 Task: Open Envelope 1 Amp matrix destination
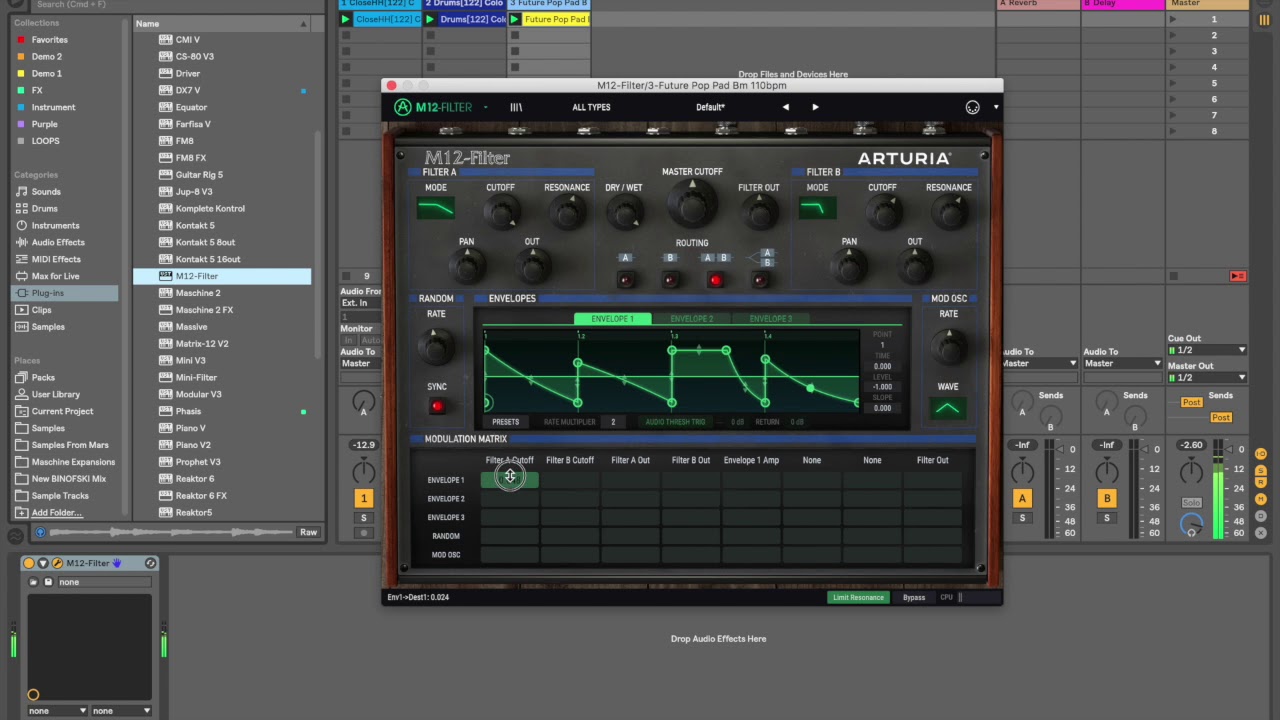point(751,460)
